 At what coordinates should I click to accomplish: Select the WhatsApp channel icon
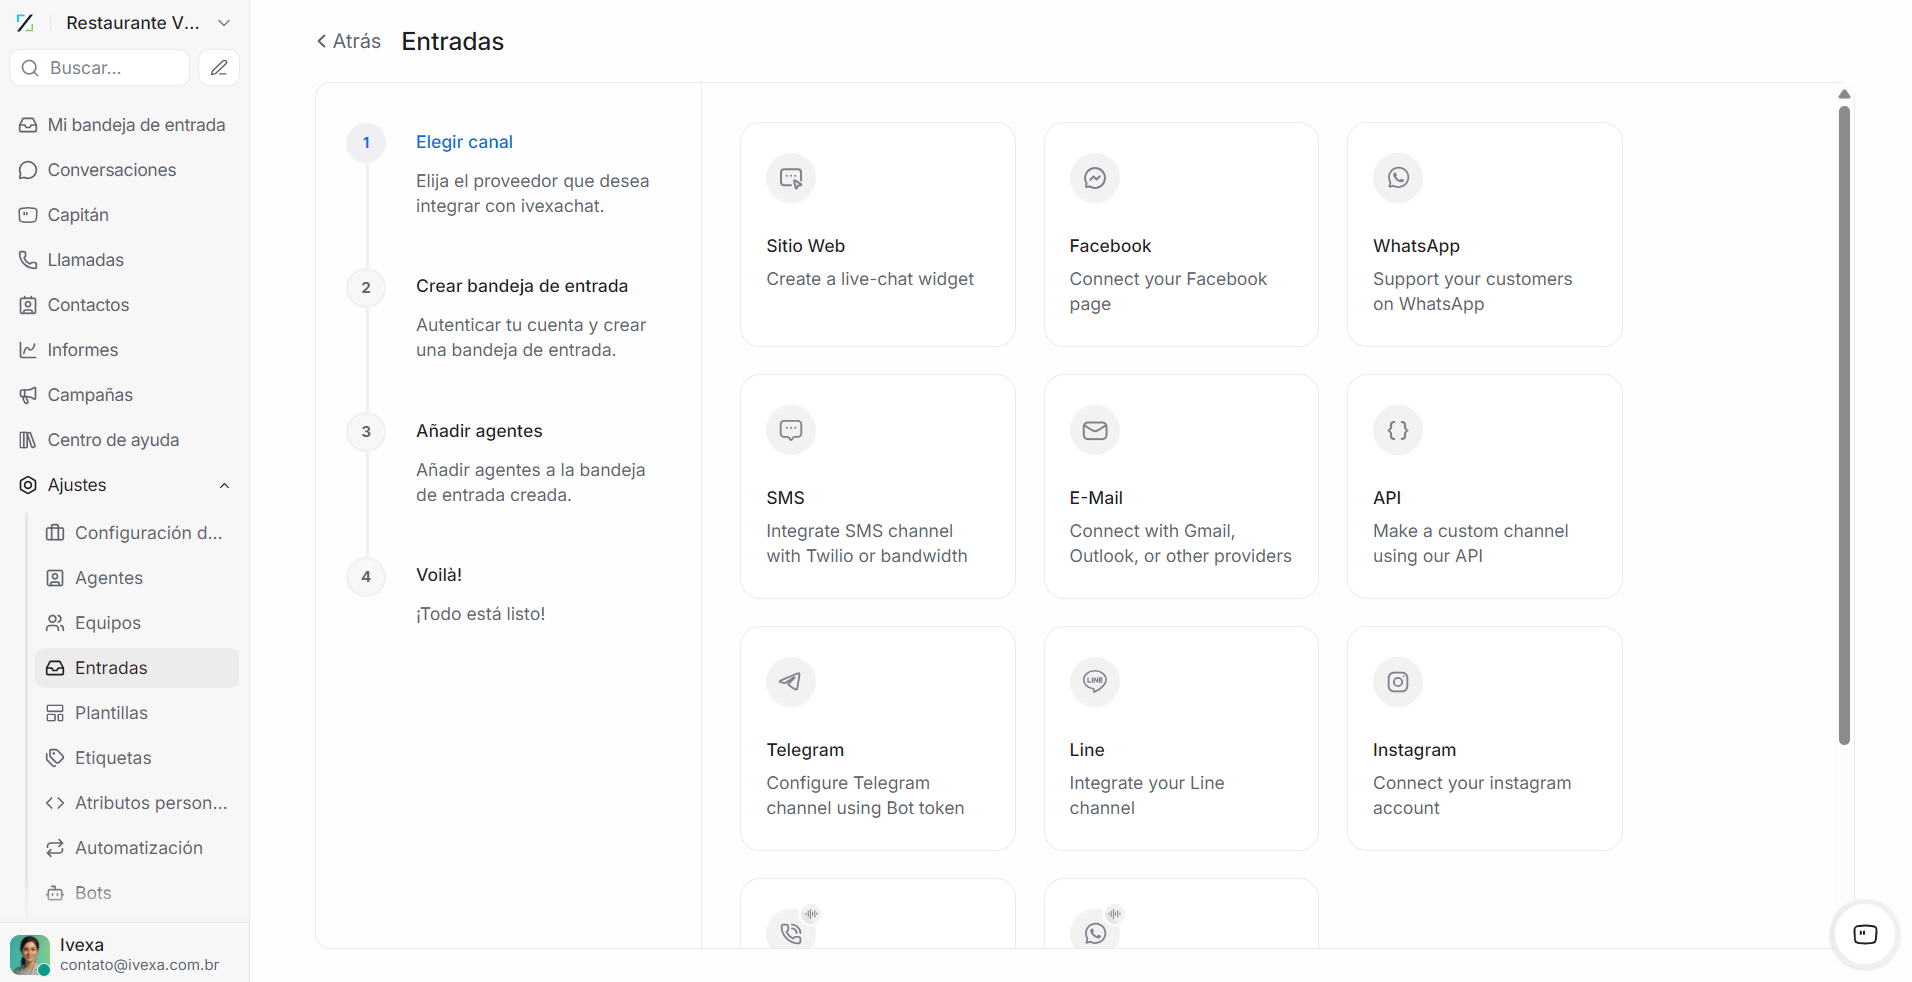(1398, 178)
